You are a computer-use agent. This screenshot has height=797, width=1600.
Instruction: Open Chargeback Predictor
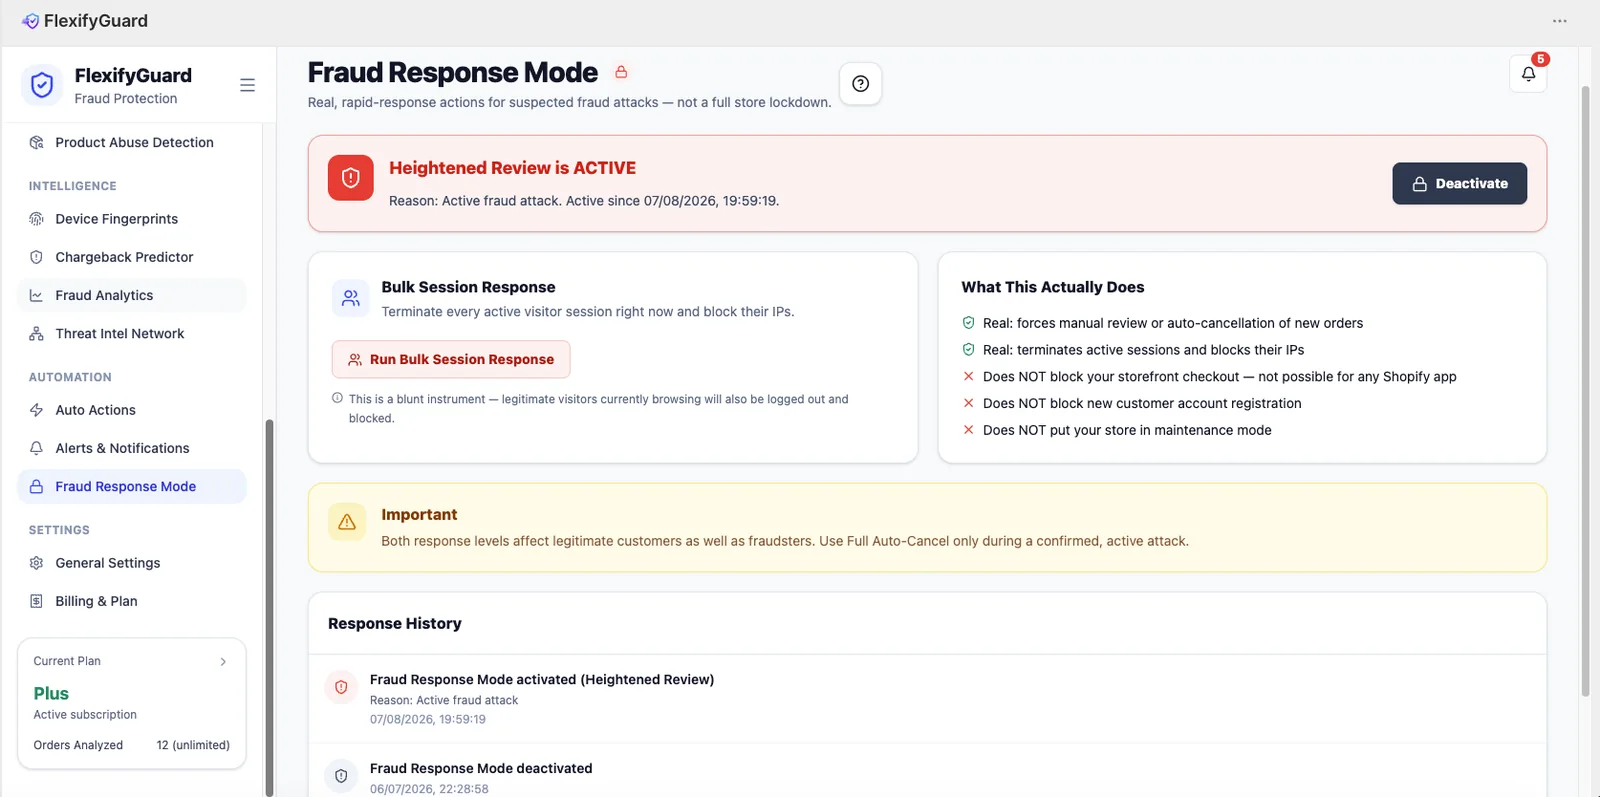(x=132, y=257)
